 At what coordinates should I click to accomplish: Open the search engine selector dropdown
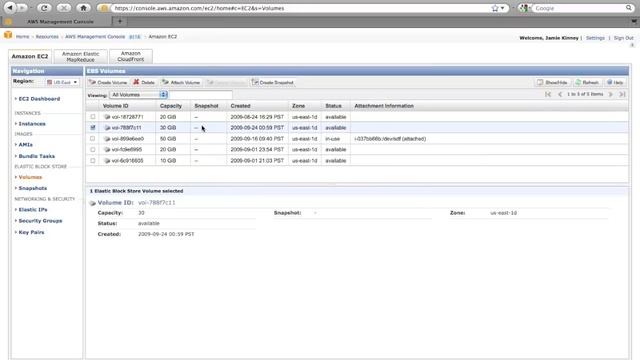tap(525, 8)
